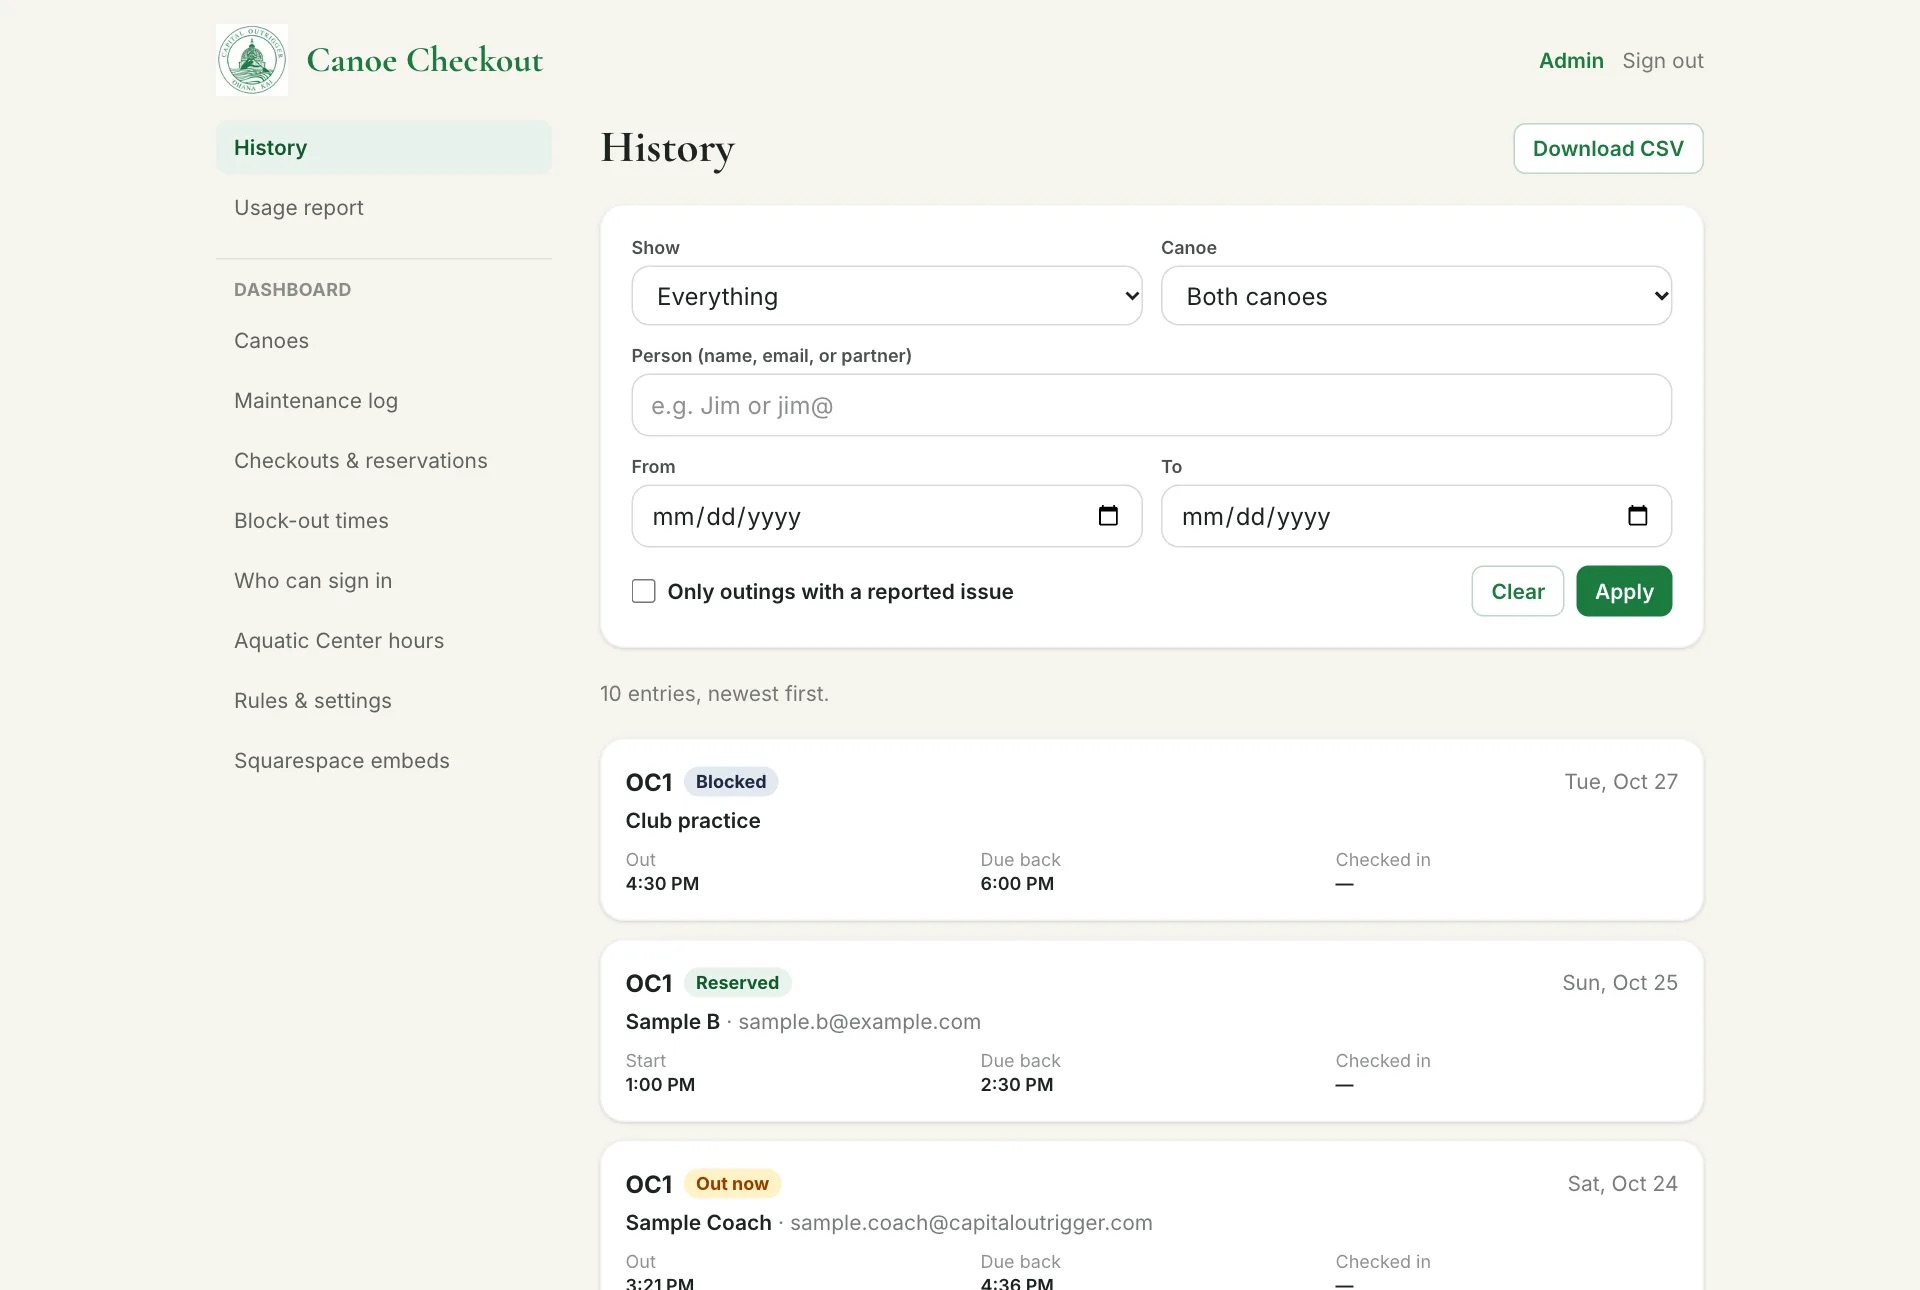Image resolution: width=1920 pixels, height=1290 pixels.
Task: Open Block-out times settings
Action: [311, 521]
